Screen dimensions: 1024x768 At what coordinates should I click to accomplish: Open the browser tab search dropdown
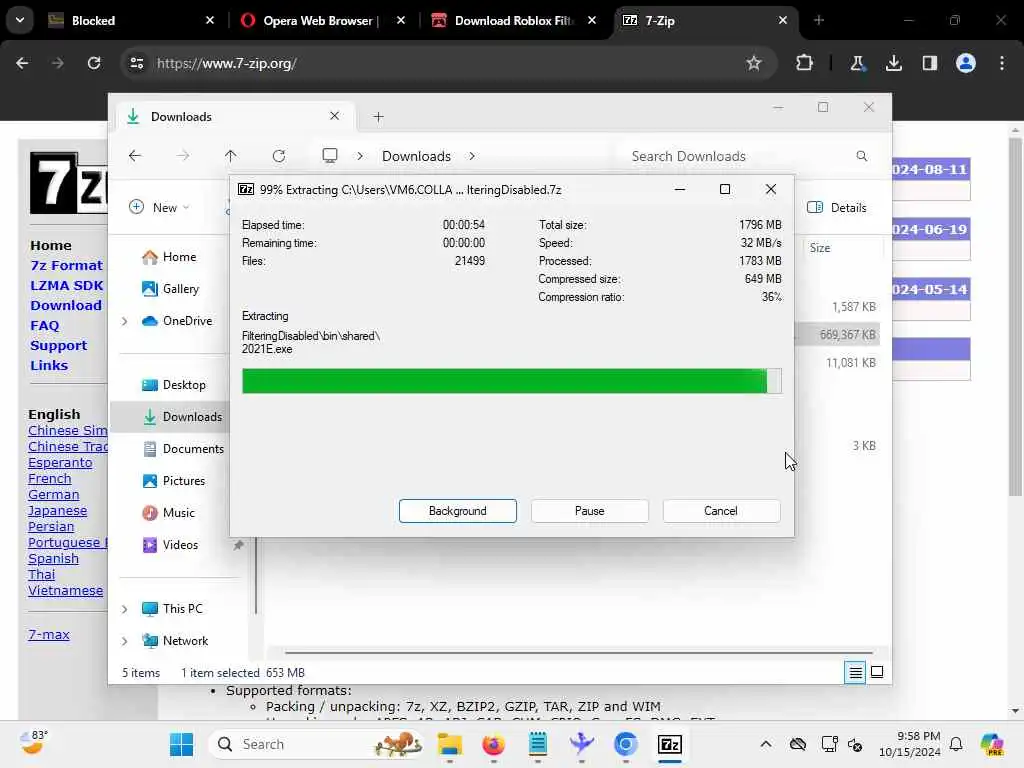(x=20, y=20)
